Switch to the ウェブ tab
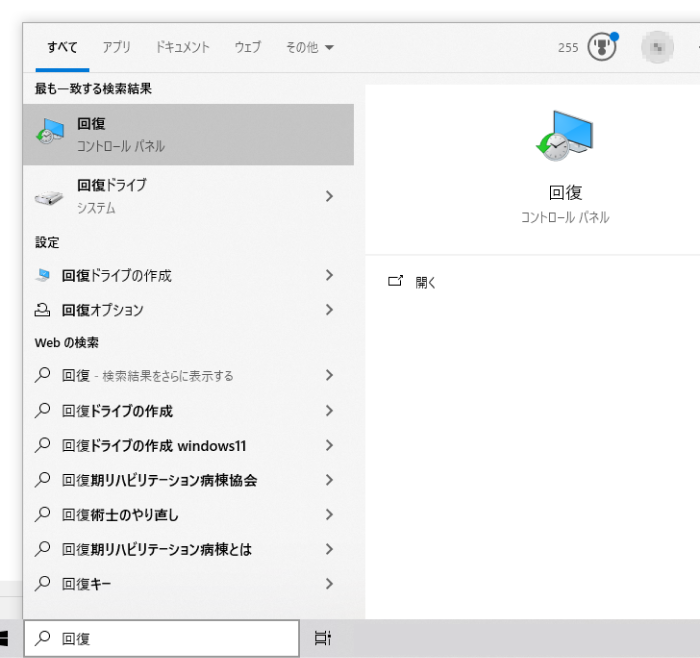 point(248,47)
